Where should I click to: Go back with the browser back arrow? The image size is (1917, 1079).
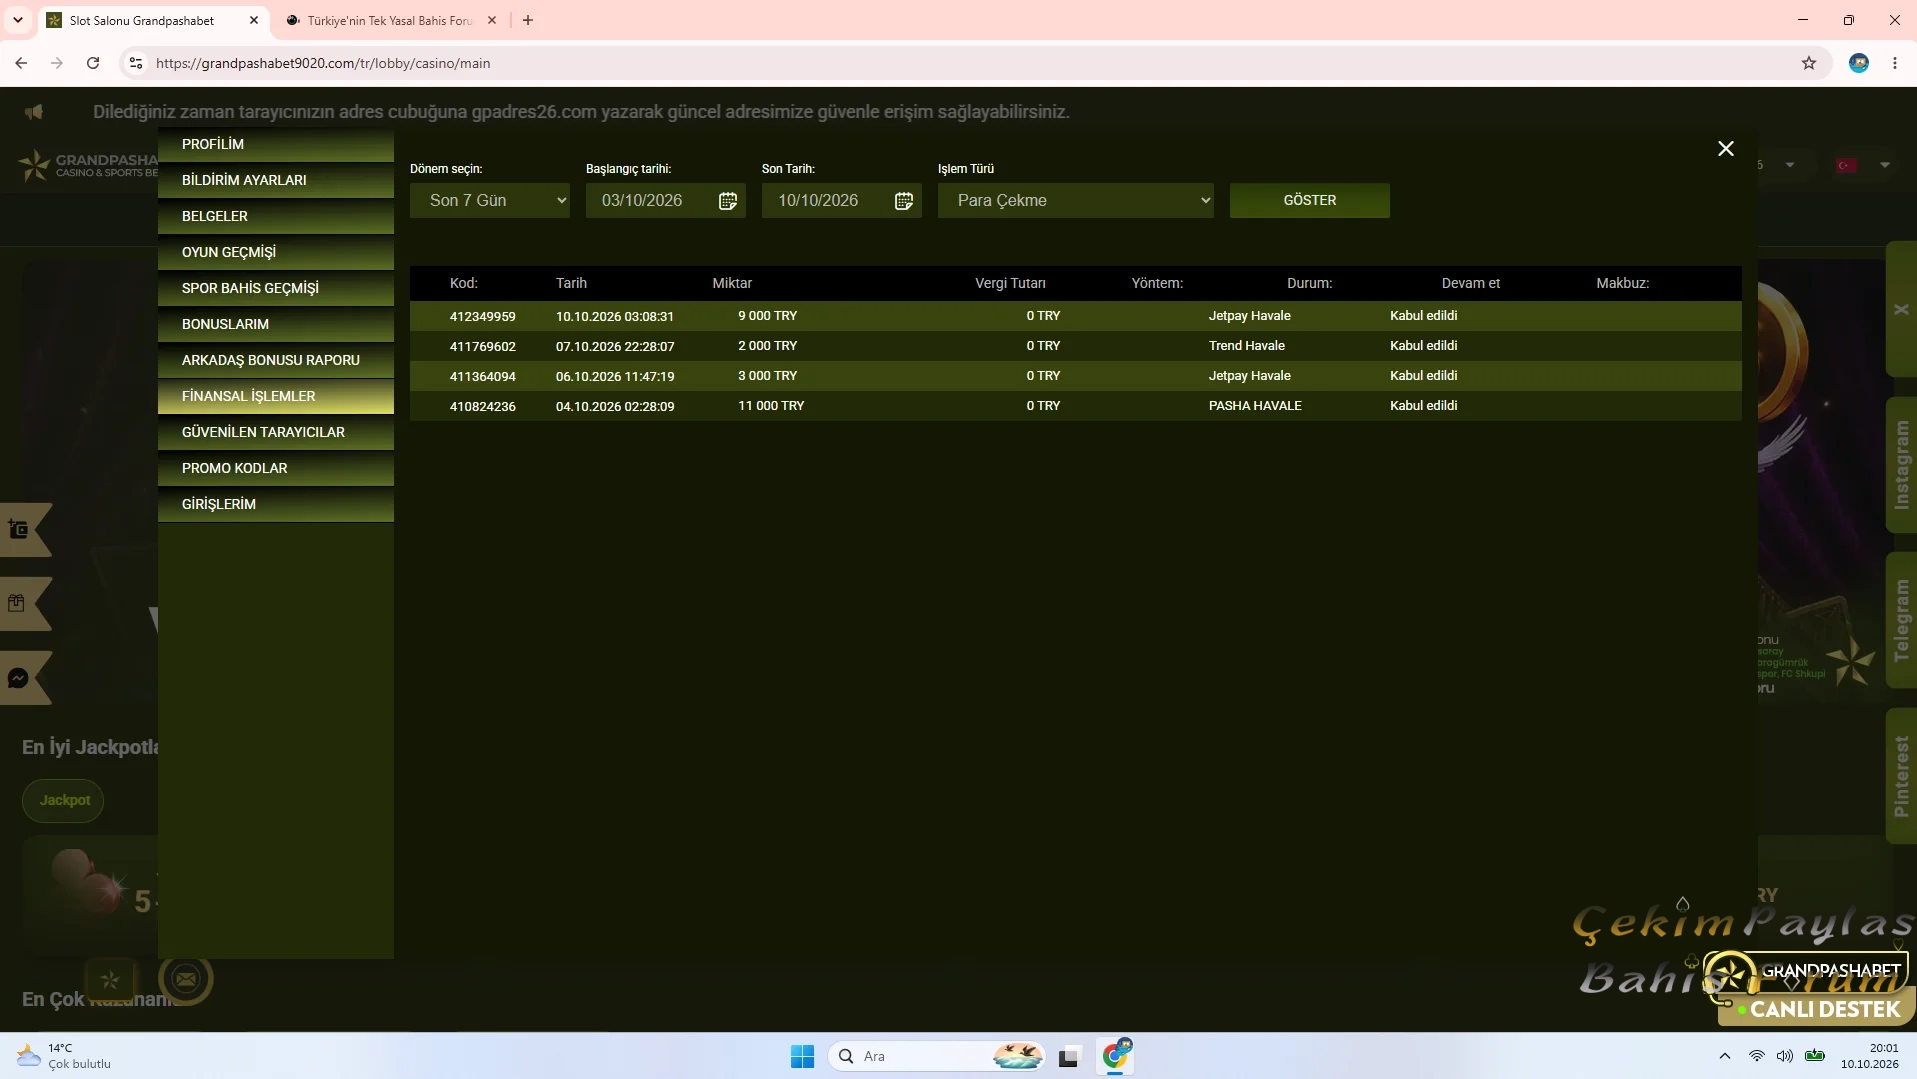click(x=21, y=63)
